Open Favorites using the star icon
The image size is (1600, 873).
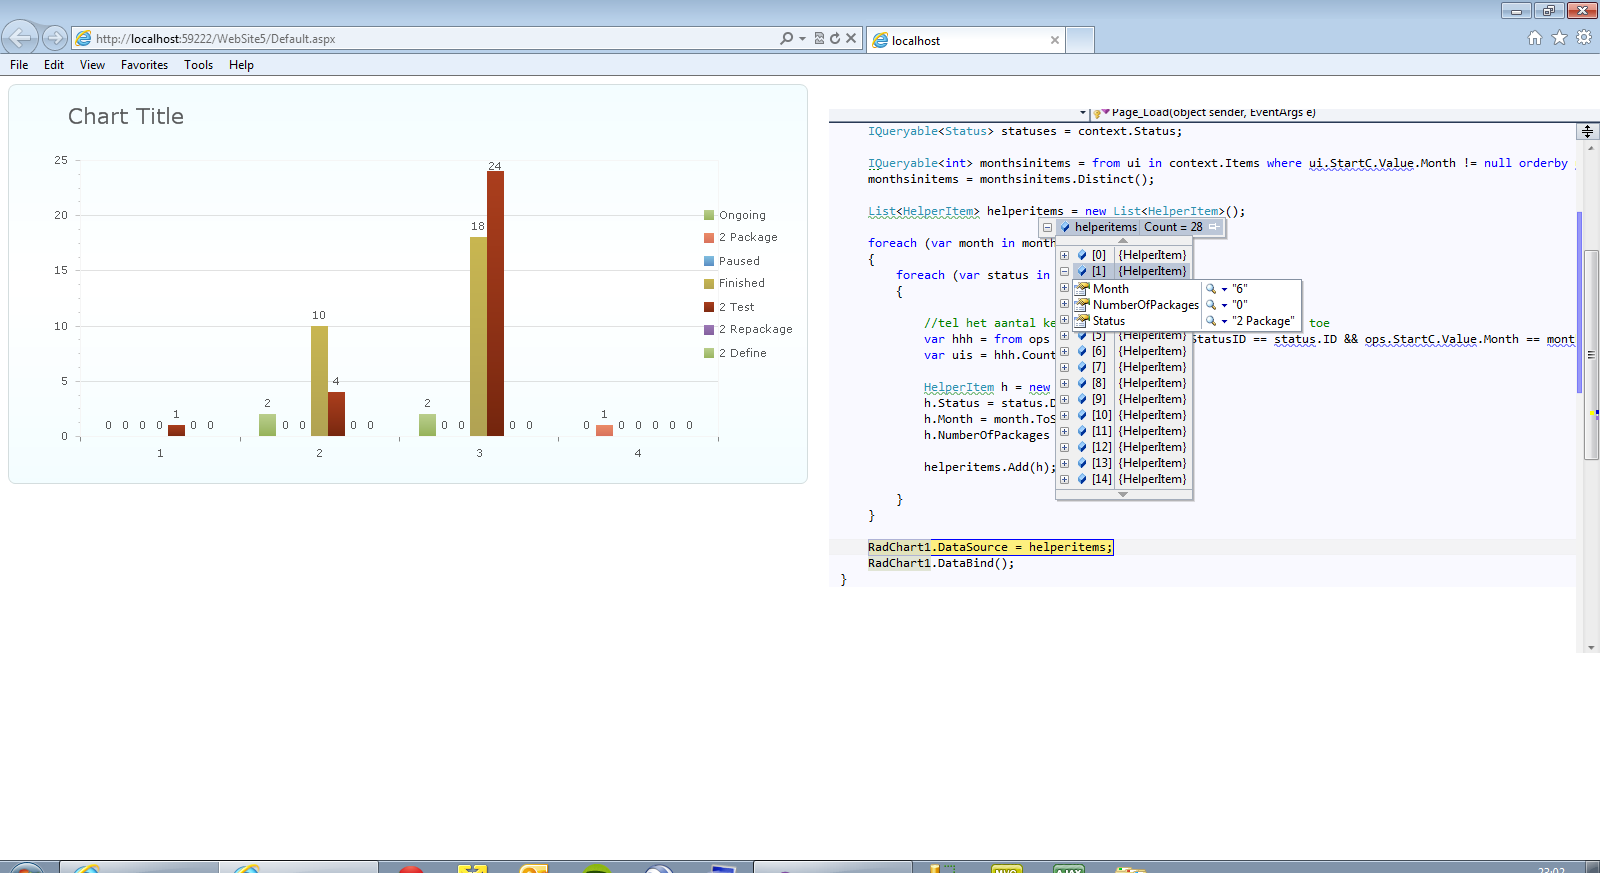(1559, 38)
